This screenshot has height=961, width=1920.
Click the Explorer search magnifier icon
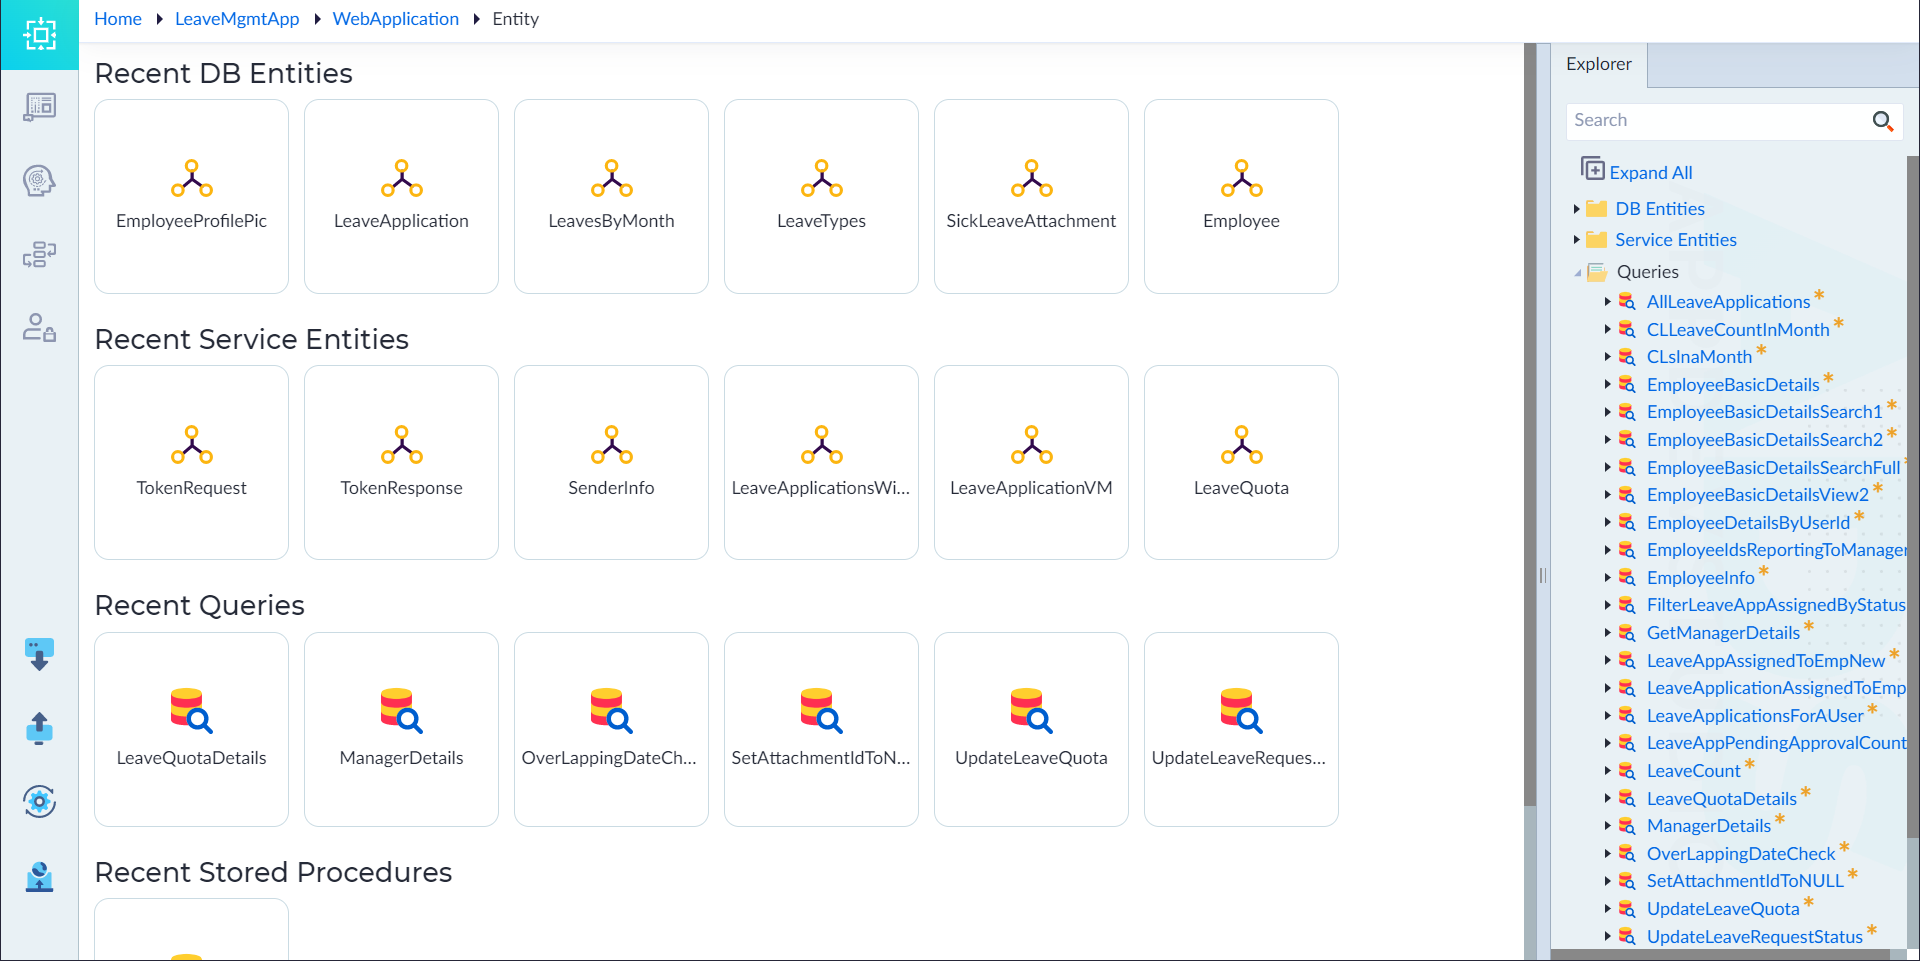click(x=1882, y=121)
